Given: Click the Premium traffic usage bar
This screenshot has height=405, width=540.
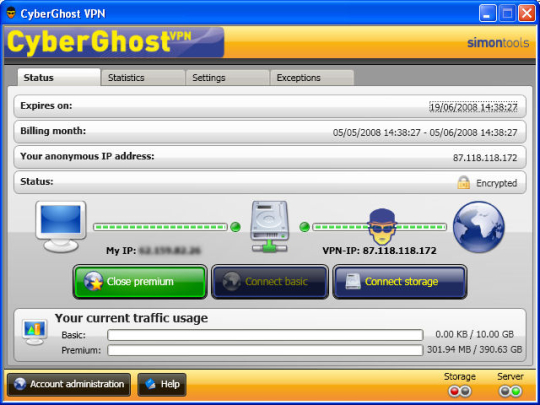Looking at the screenshot, I should (265, 350).
